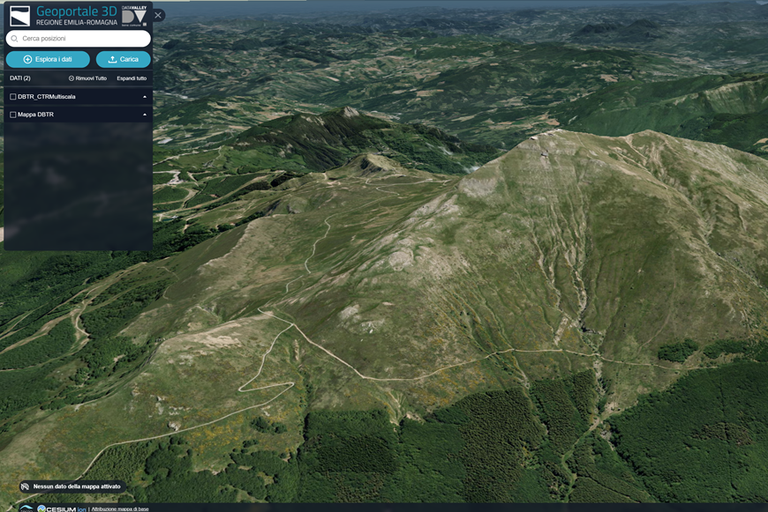Collapse the Mappa DBTR layer section
The width and height of the screenshot is (768, 512).
point(145,115)
